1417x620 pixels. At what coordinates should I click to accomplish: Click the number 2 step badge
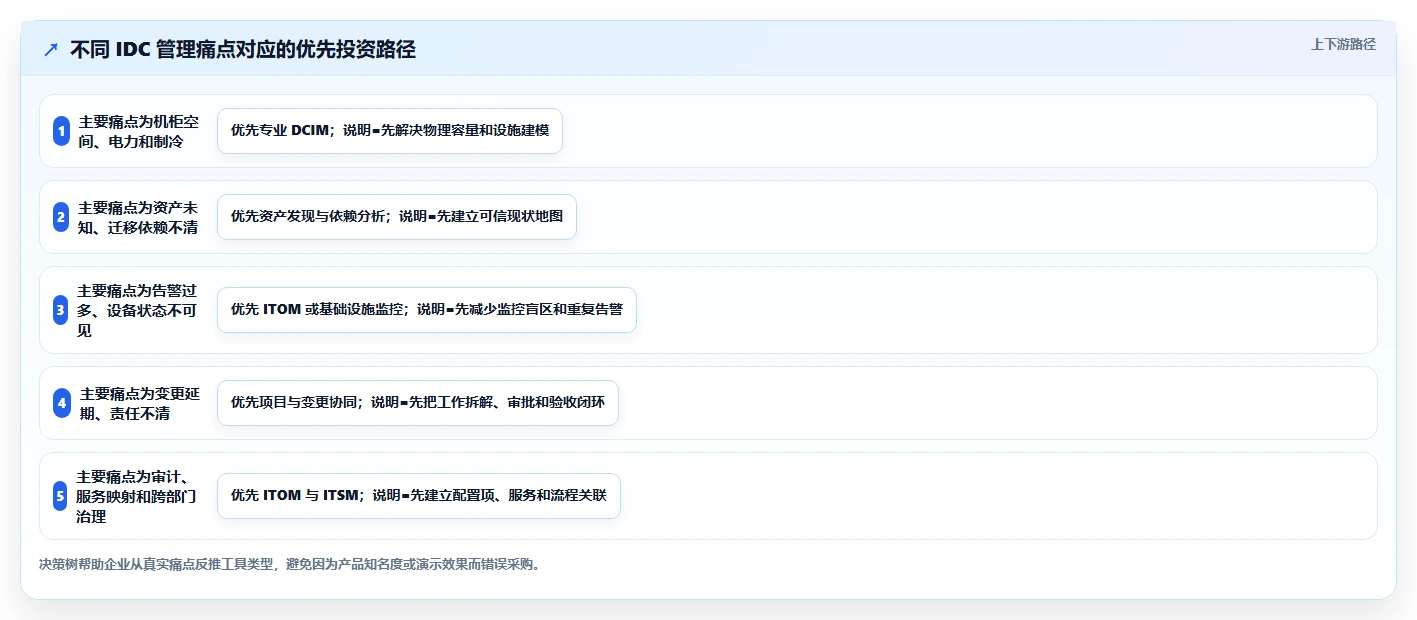(x=61, y=217)
